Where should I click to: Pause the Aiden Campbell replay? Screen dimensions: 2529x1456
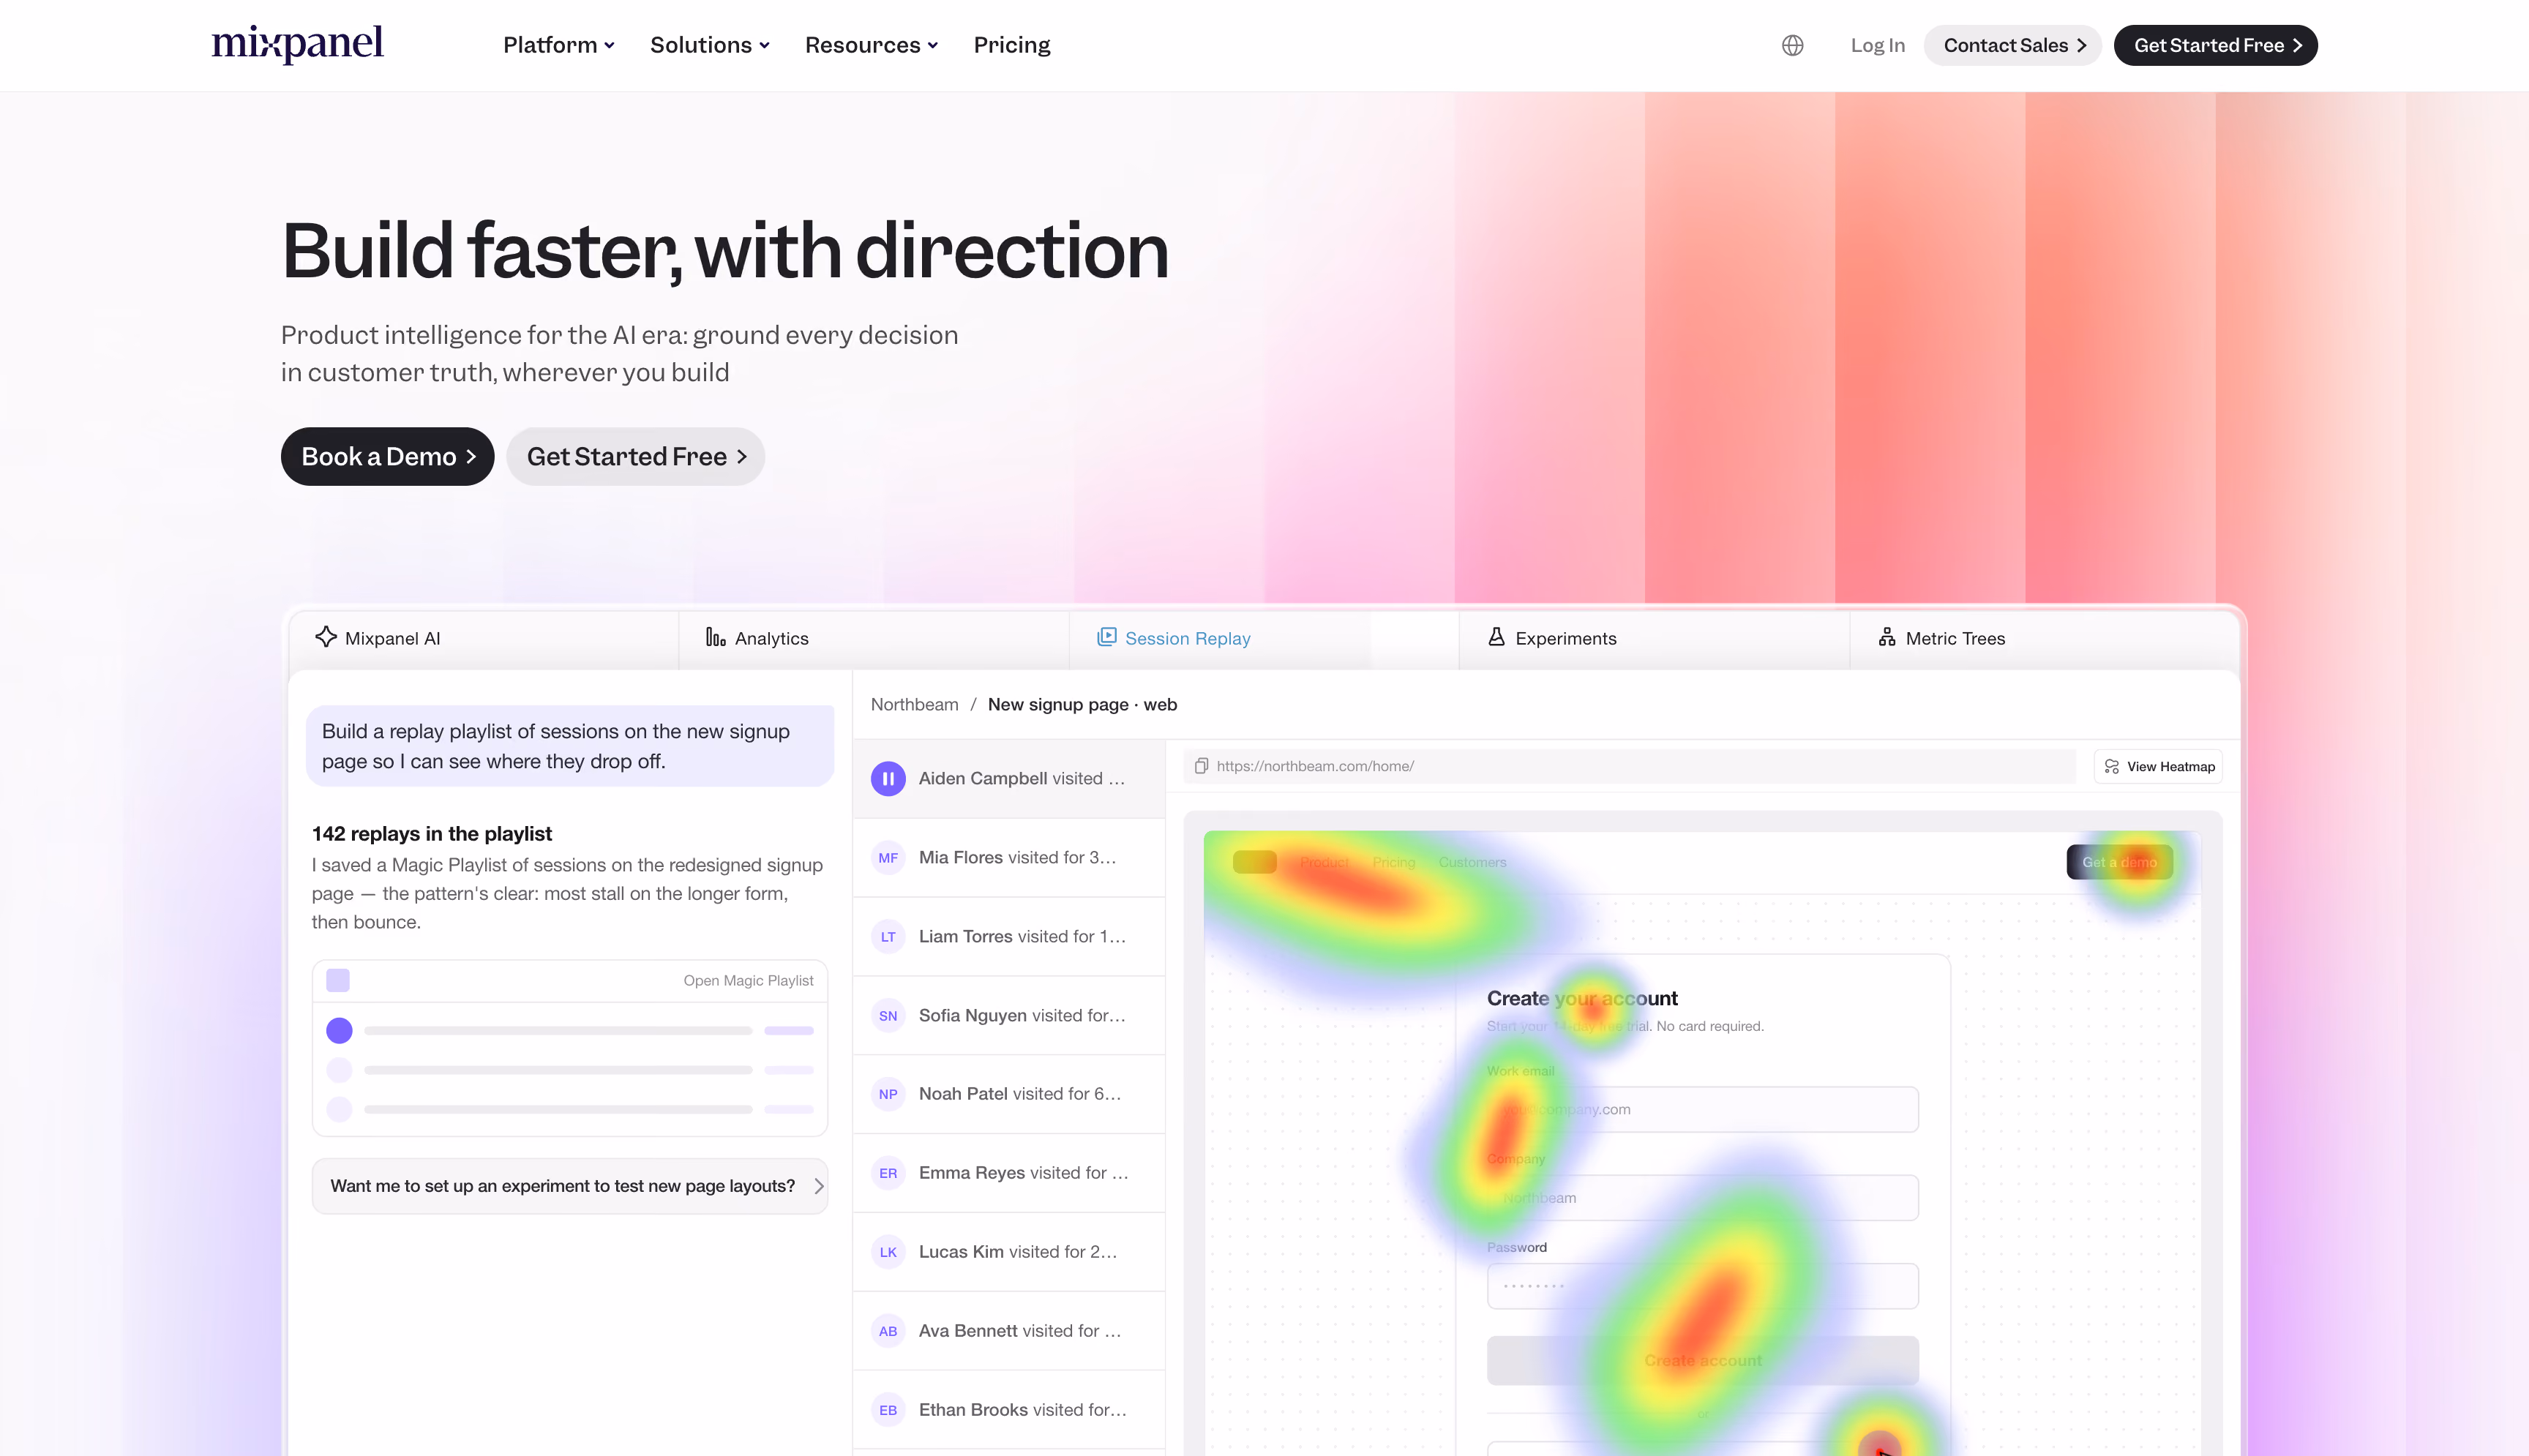[x=888, y=778]
